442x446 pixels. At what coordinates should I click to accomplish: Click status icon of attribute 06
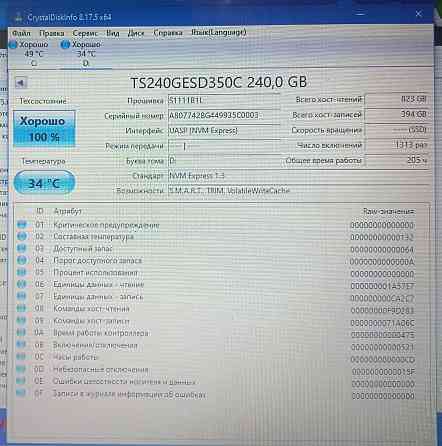(22, 284)
